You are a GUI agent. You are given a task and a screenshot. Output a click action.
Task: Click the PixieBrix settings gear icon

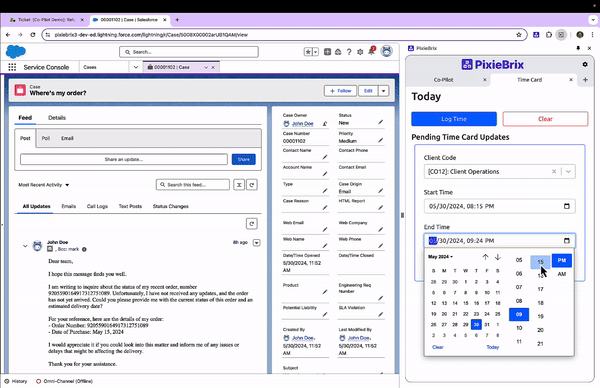coord(585,64)
